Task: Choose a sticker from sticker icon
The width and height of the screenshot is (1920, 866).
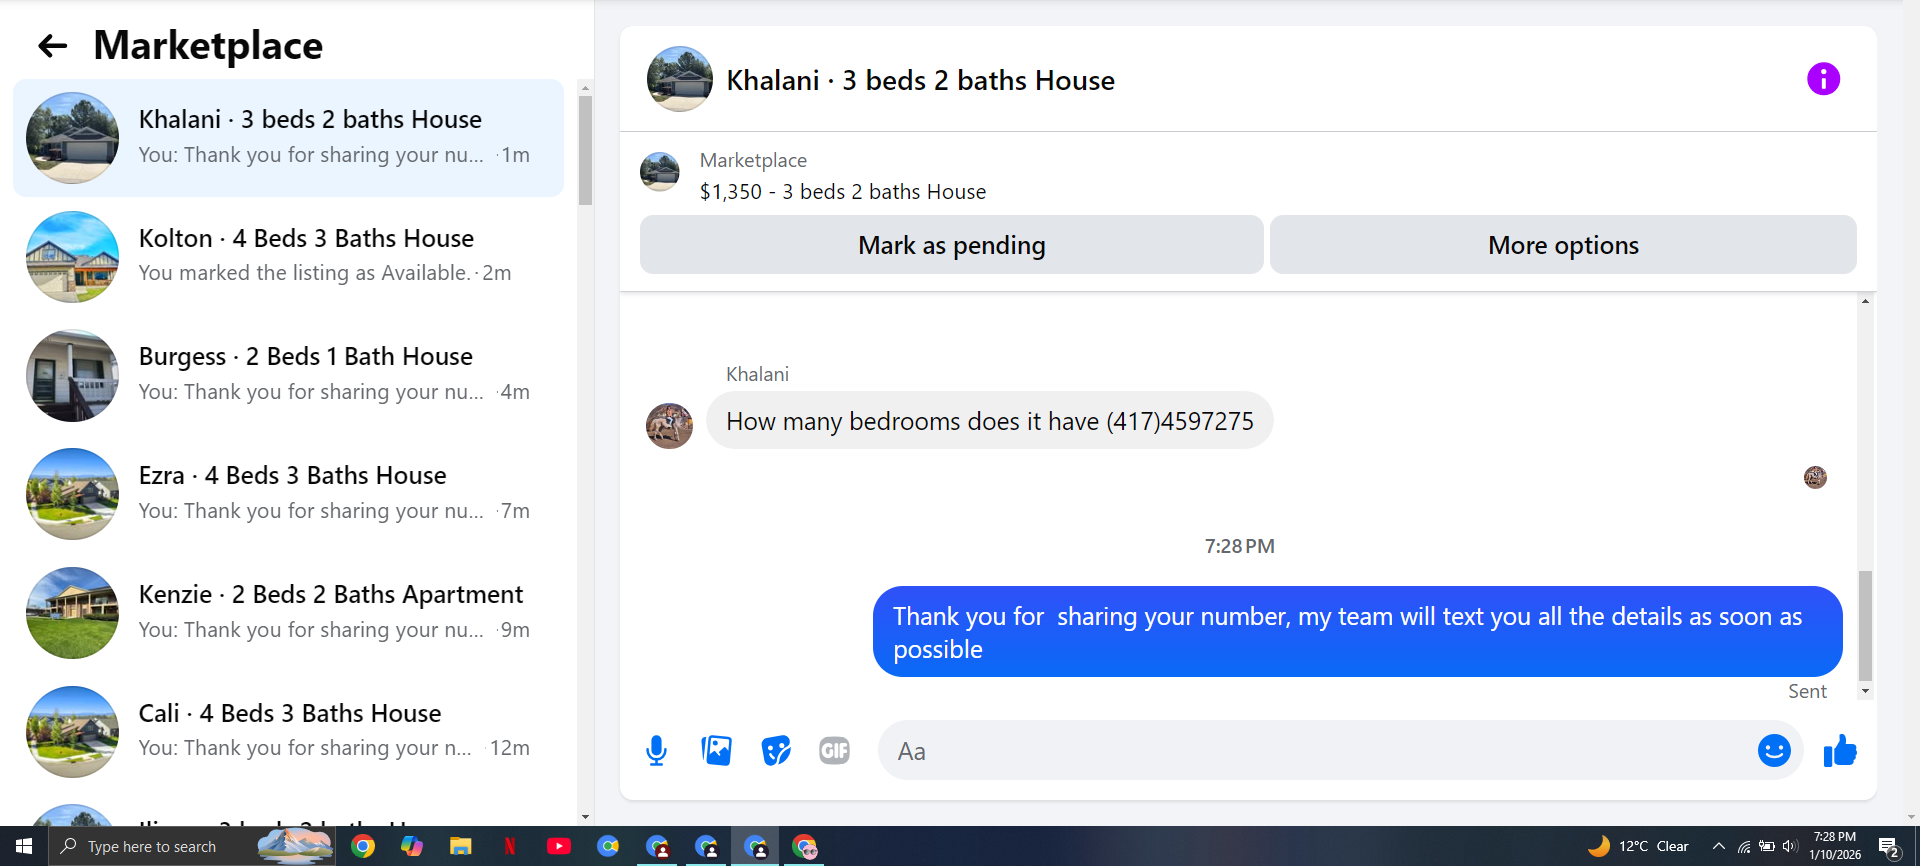Action: point(776,750)
